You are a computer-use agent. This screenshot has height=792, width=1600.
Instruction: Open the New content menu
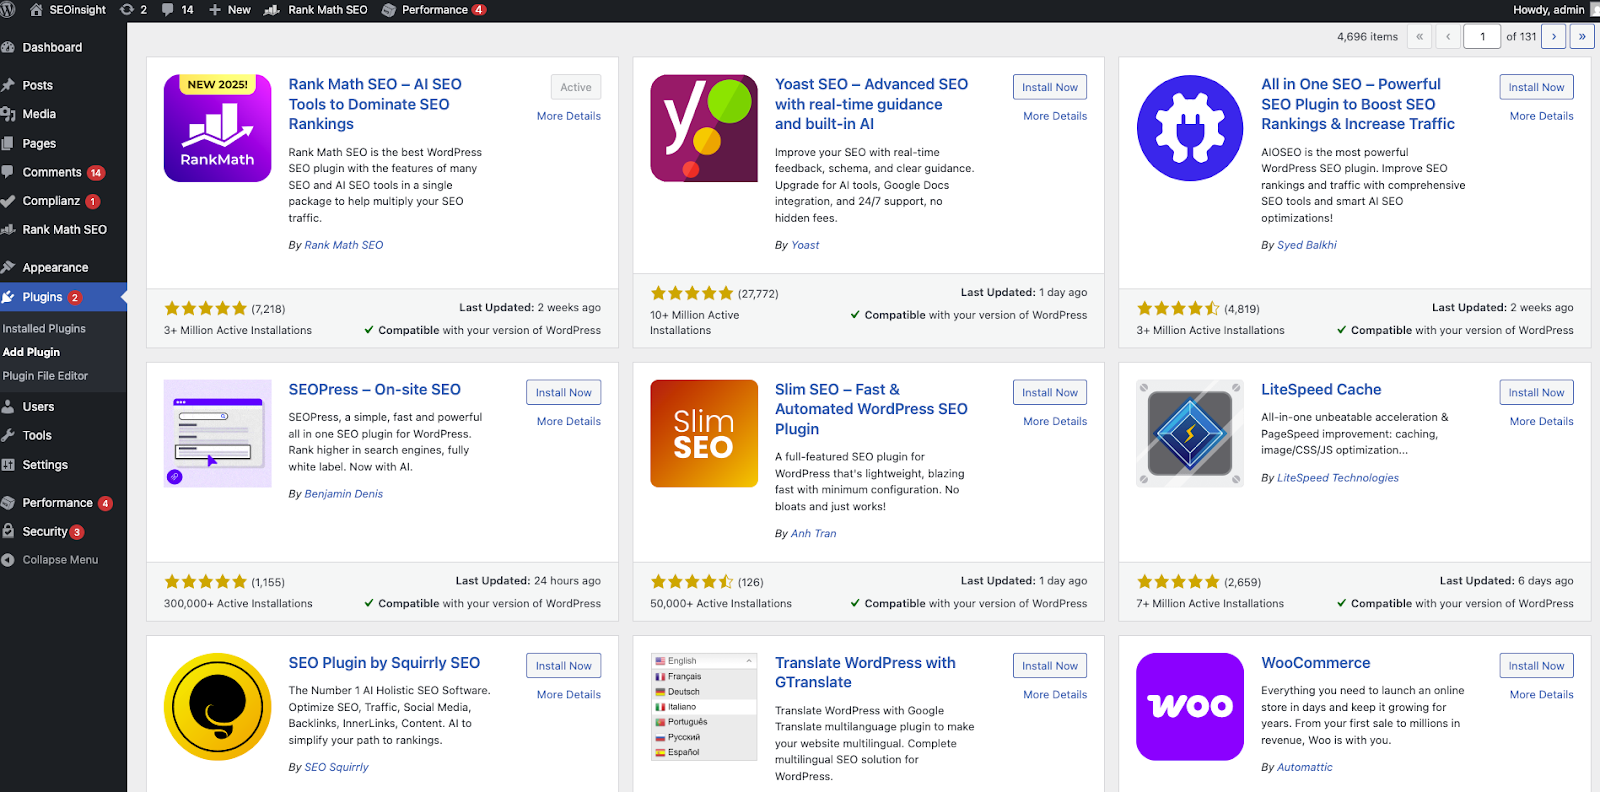tap(230, 10)
